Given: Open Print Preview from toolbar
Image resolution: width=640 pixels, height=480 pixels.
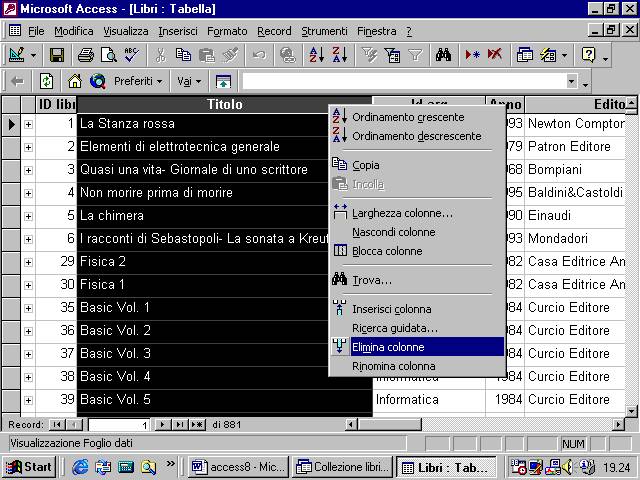Looking at the screenshot, I should click(109, 55).
